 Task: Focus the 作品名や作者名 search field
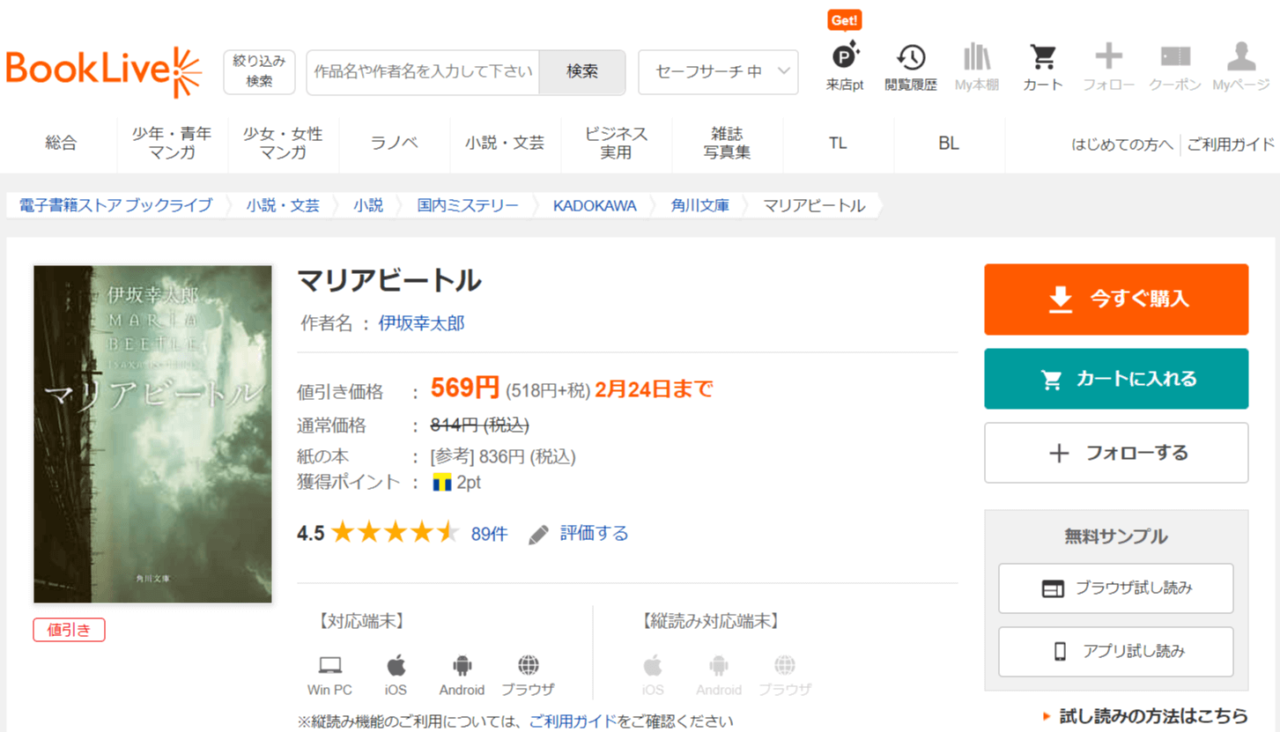pos(423,72)
